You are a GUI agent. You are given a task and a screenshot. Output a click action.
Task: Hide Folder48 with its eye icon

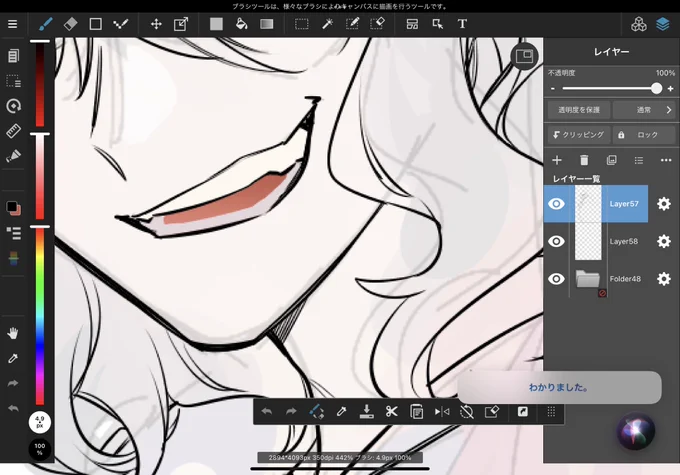click(x=556, y=278)
